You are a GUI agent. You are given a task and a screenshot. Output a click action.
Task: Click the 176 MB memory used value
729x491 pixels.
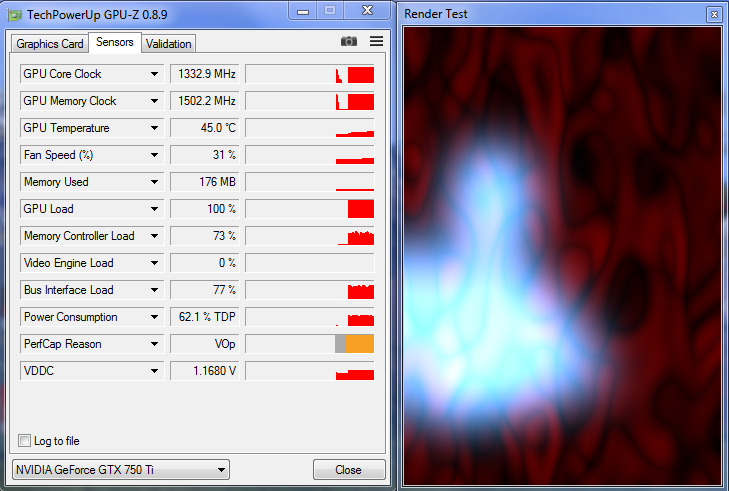click(x=205, y=182)
